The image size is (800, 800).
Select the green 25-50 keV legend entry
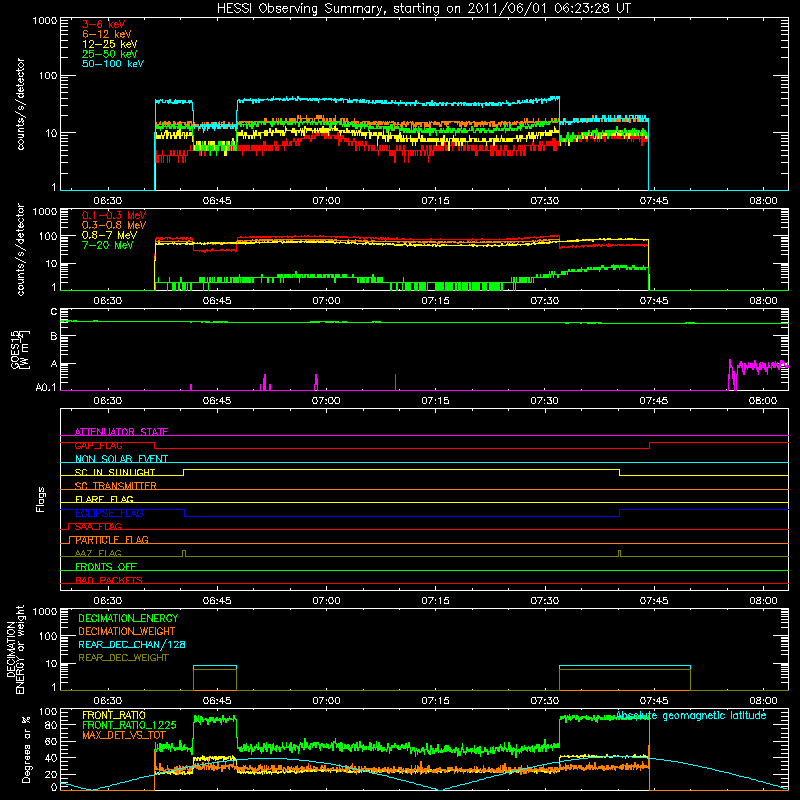[x=109, y=54]
